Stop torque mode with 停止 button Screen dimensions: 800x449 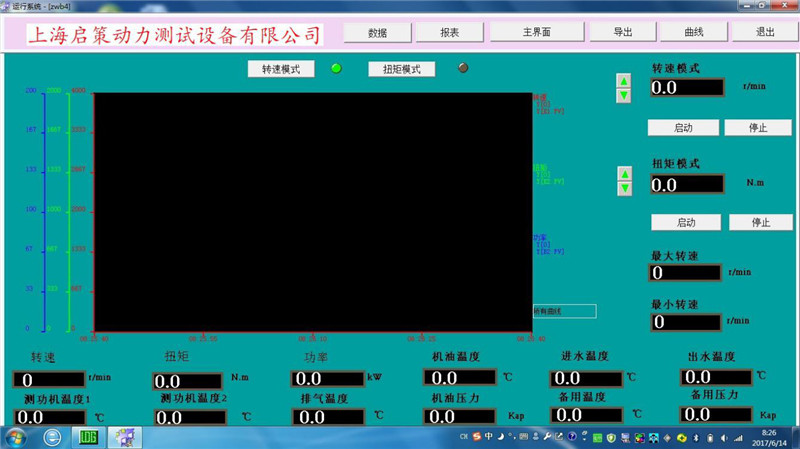760,222
